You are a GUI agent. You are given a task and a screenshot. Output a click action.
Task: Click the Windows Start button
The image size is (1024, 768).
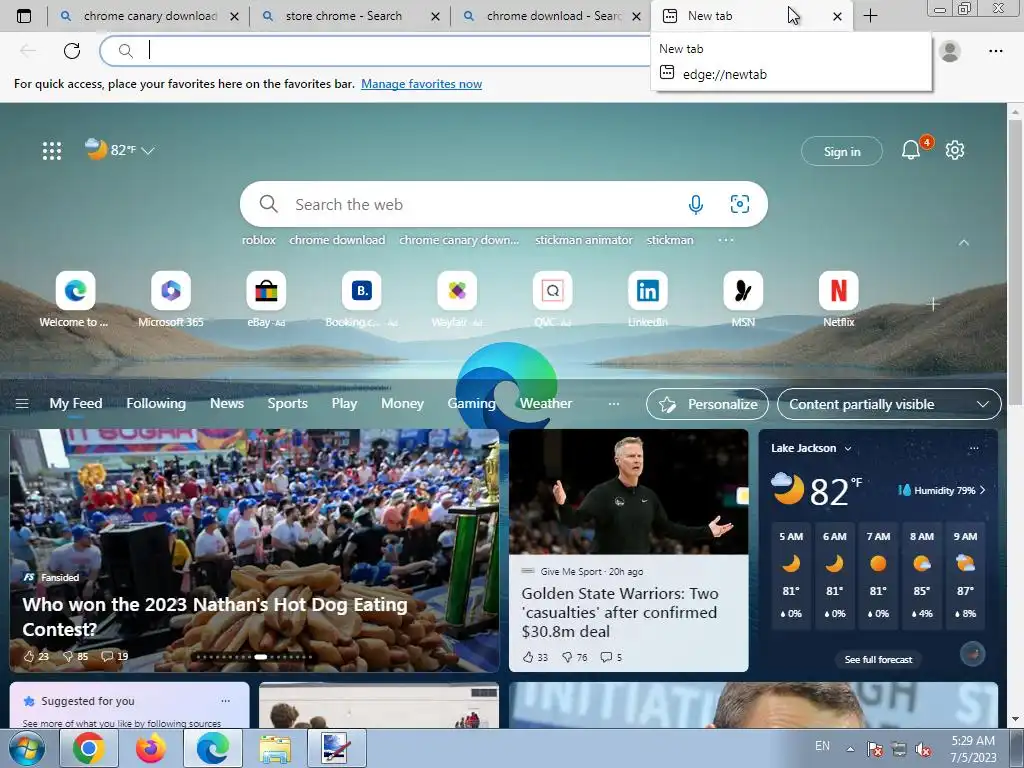(27, 748)
